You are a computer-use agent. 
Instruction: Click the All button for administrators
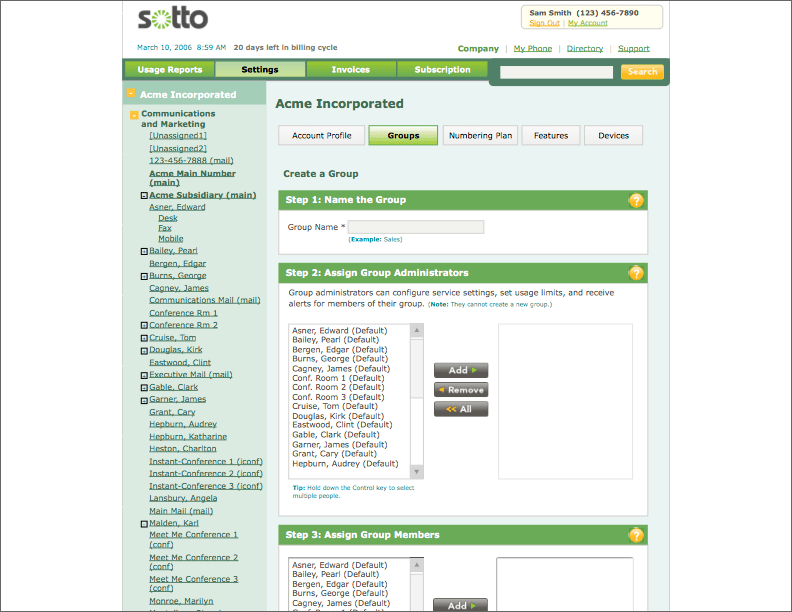(x=461, y=409)
